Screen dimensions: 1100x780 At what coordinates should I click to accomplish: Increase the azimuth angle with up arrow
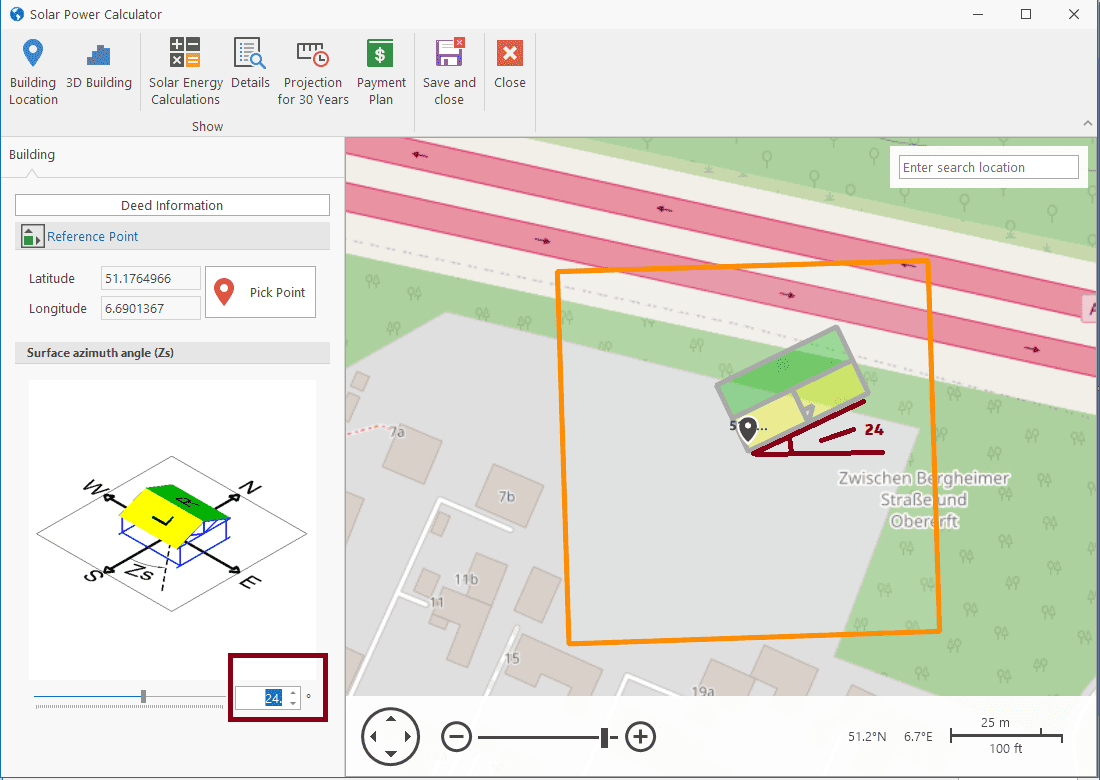click(x=293, y=692)
